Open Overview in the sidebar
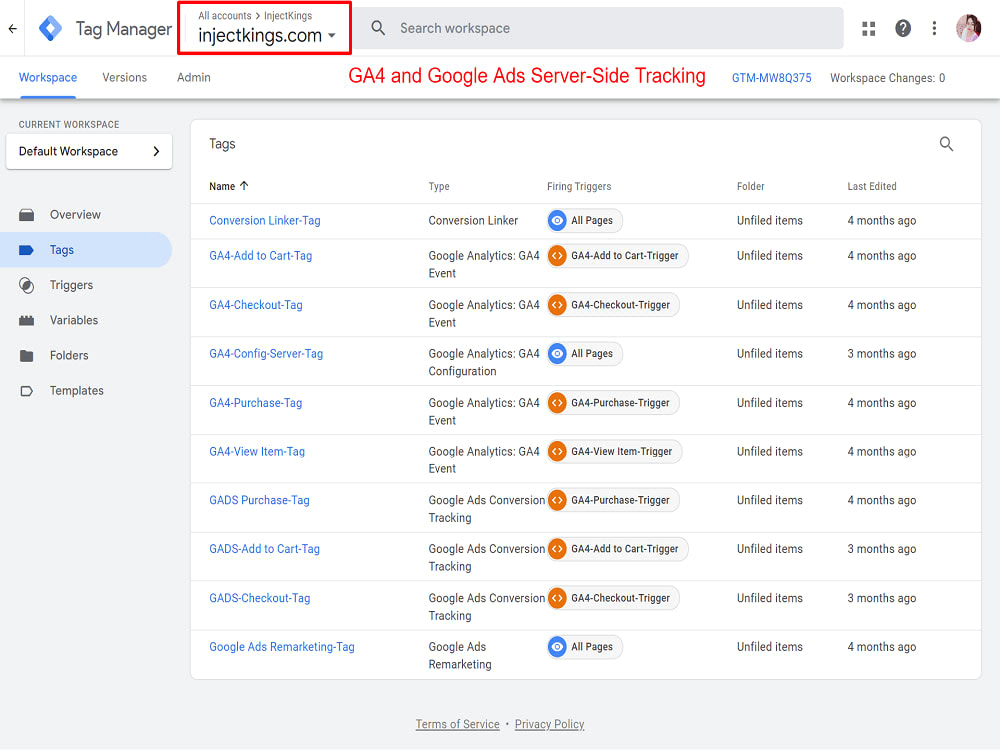This screenshot has width=1000, height=750. pyautogui.click(x=75, y=215)
